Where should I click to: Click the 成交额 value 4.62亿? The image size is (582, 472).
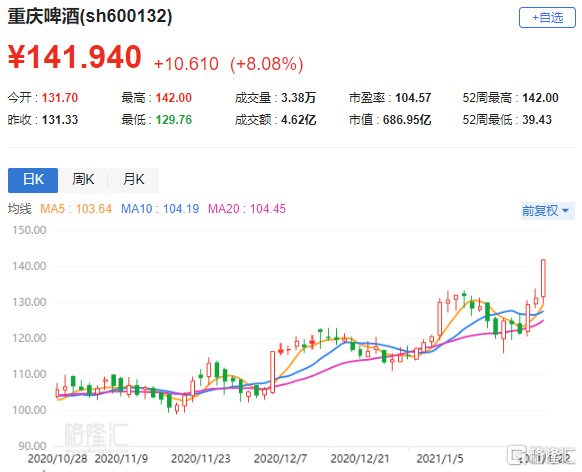click(x=298, y=120)
